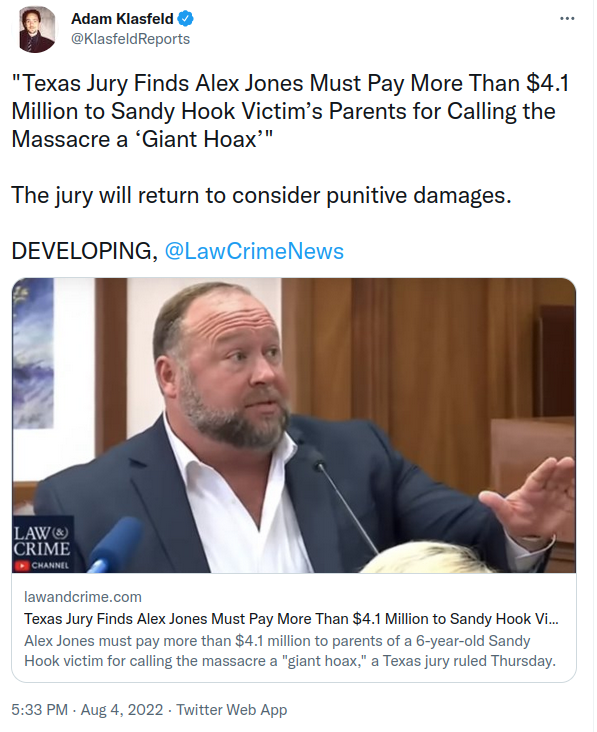This screenshot has width=597, height=732.
Task: Open the @KlasfeldReports handle
Action: [x=130, y=39]
